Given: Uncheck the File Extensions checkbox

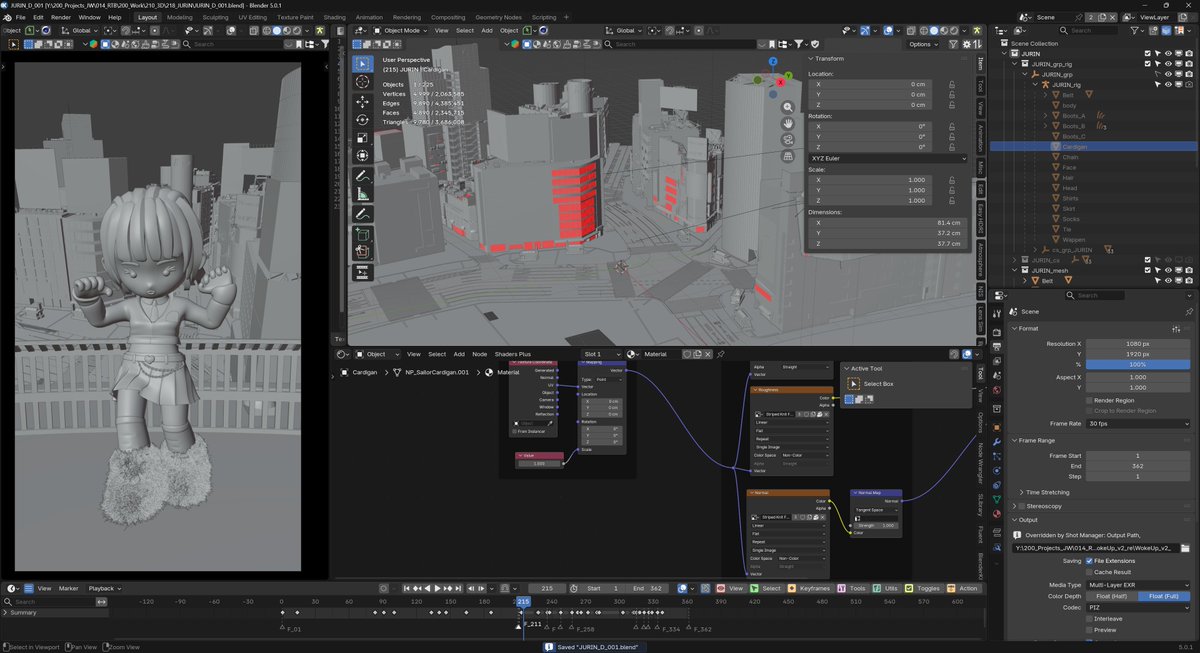Looking at the screenshot, I should 1089,561.
